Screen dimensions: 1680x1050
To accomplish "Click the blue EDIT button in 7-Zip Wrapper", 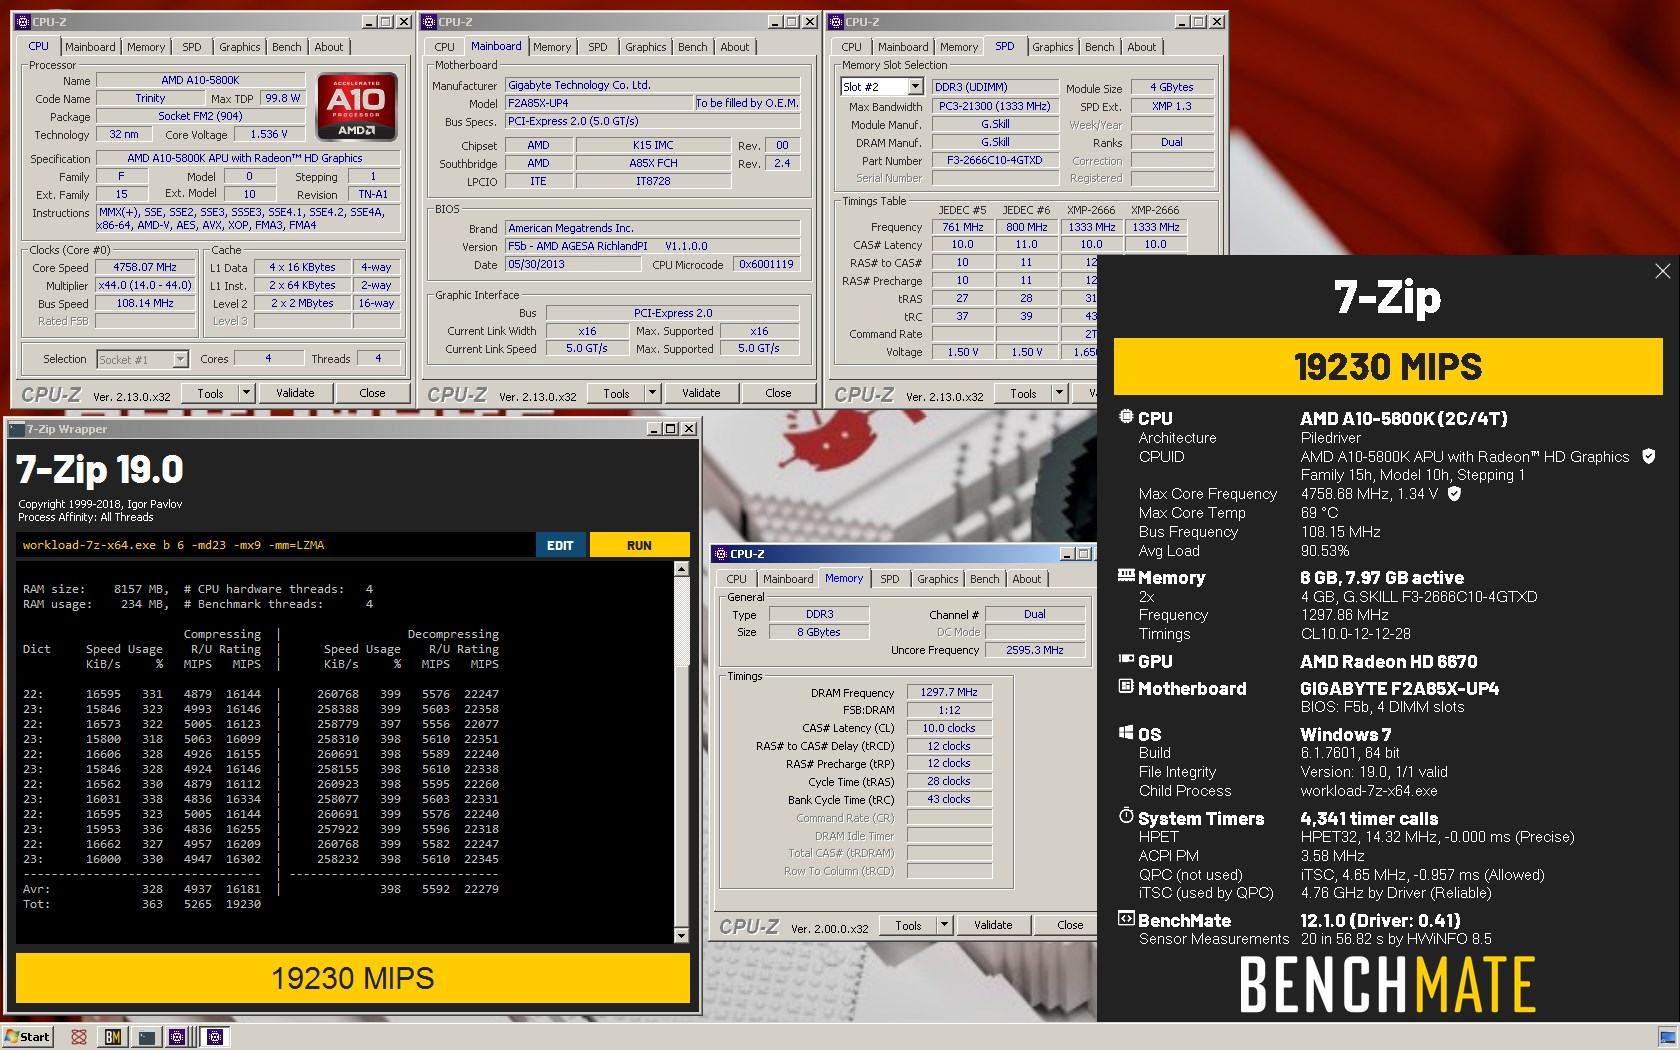I will pos(560,545).
